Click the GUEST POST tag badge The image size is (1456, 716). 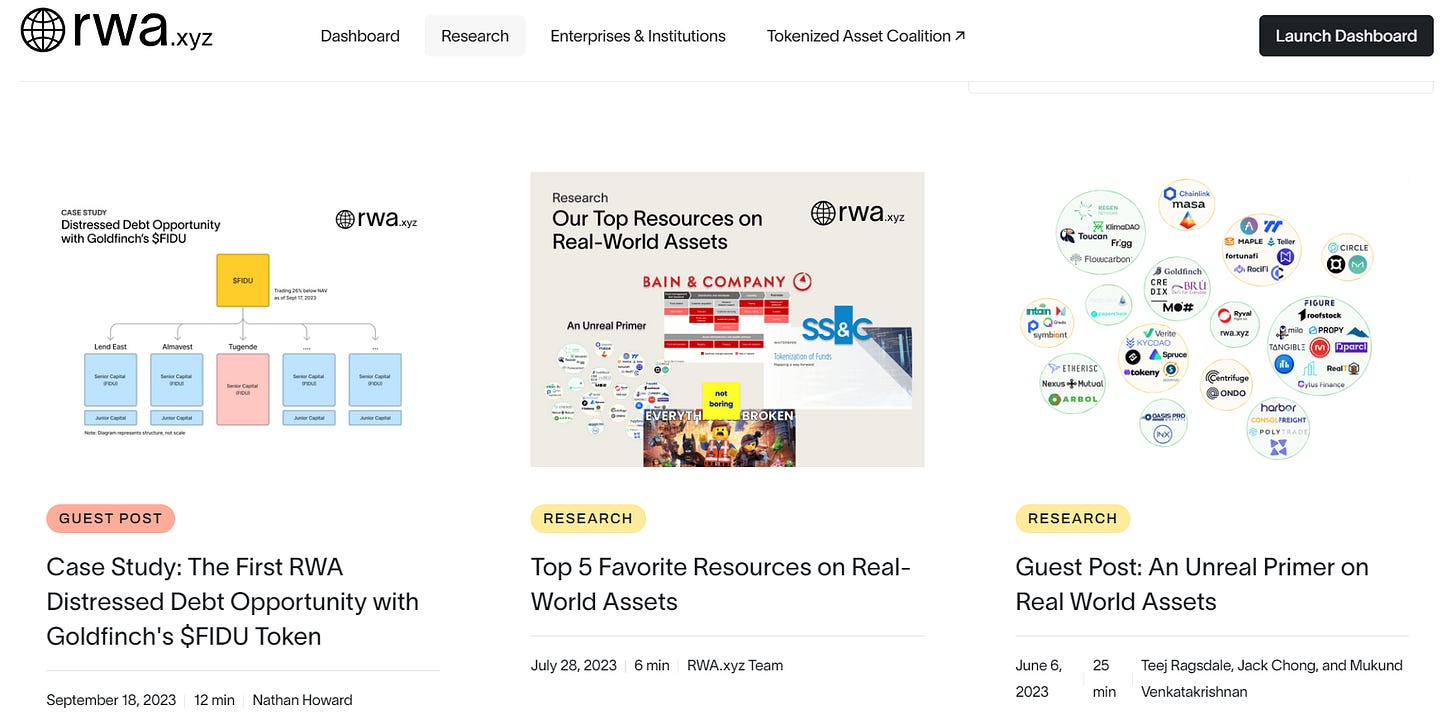coord(110,518)
